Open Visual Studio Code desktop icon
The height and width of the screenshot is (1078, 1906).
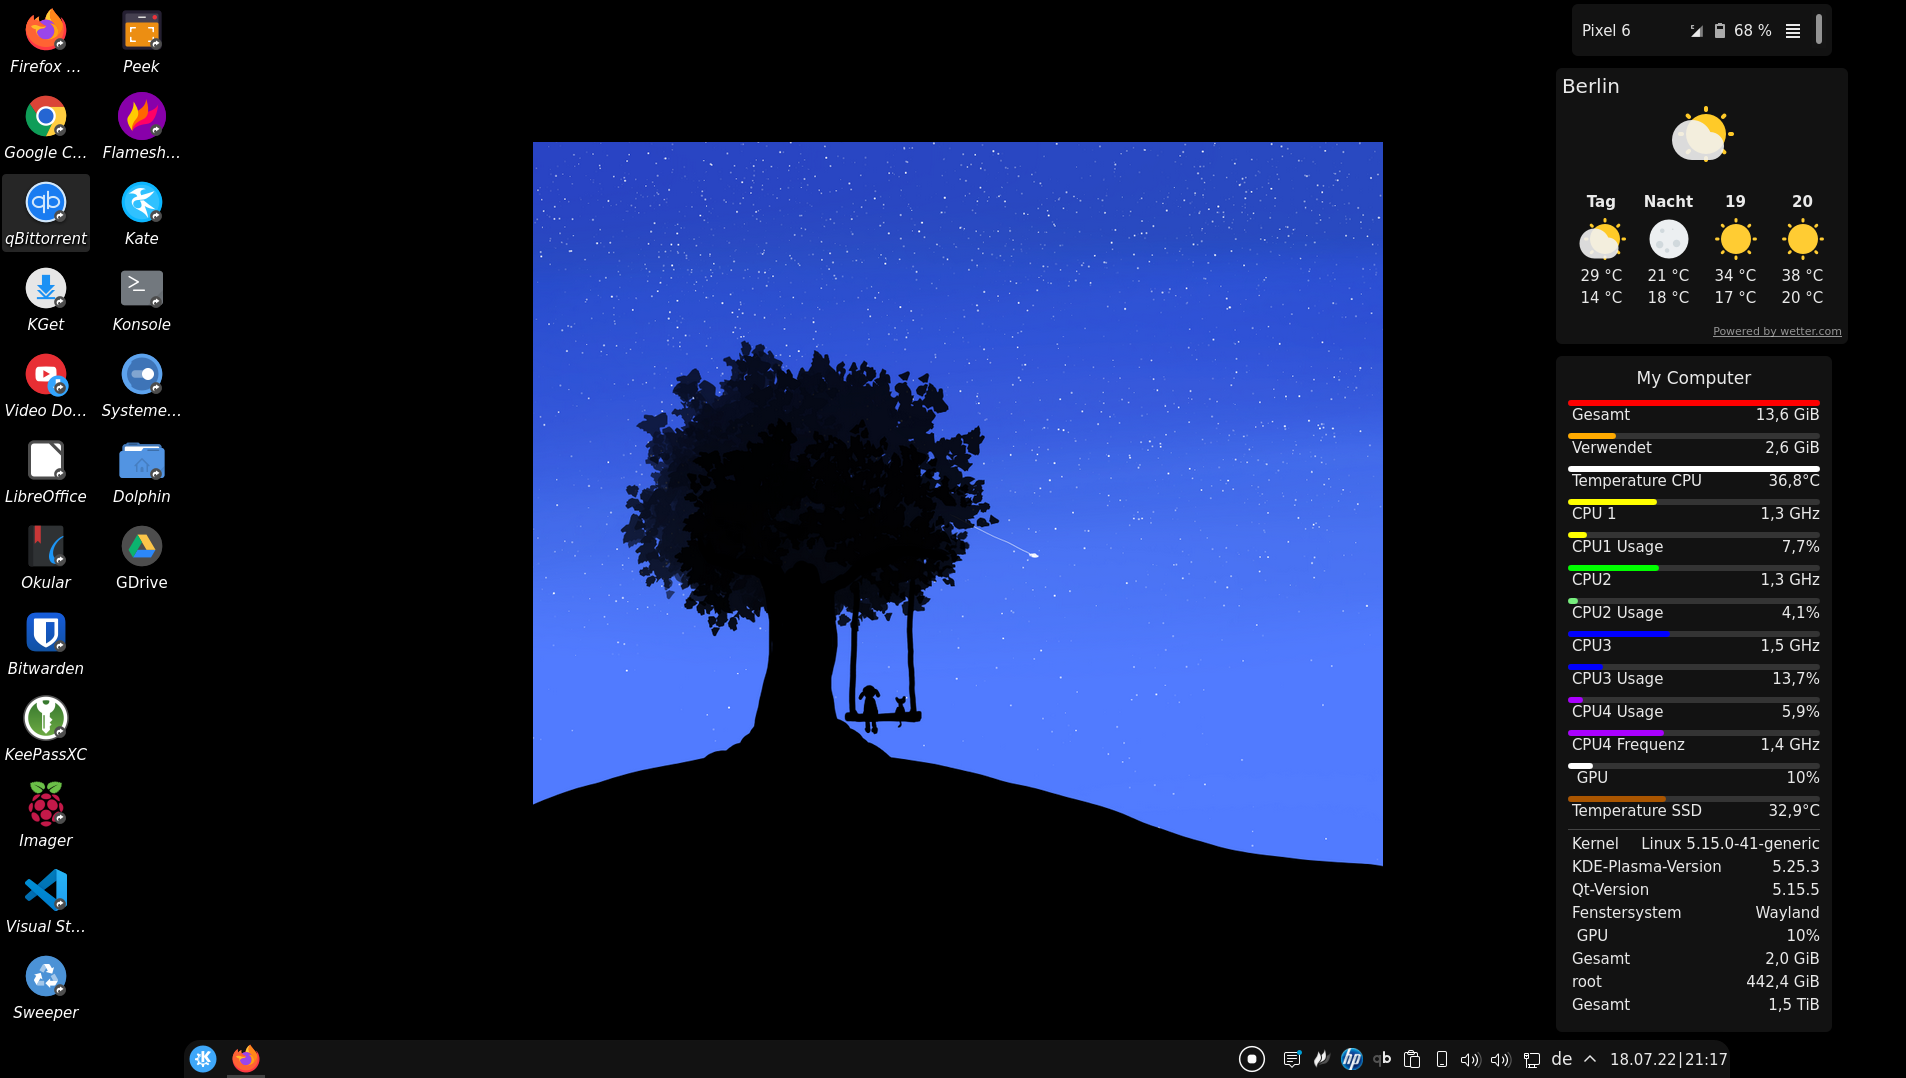[45, 902]
